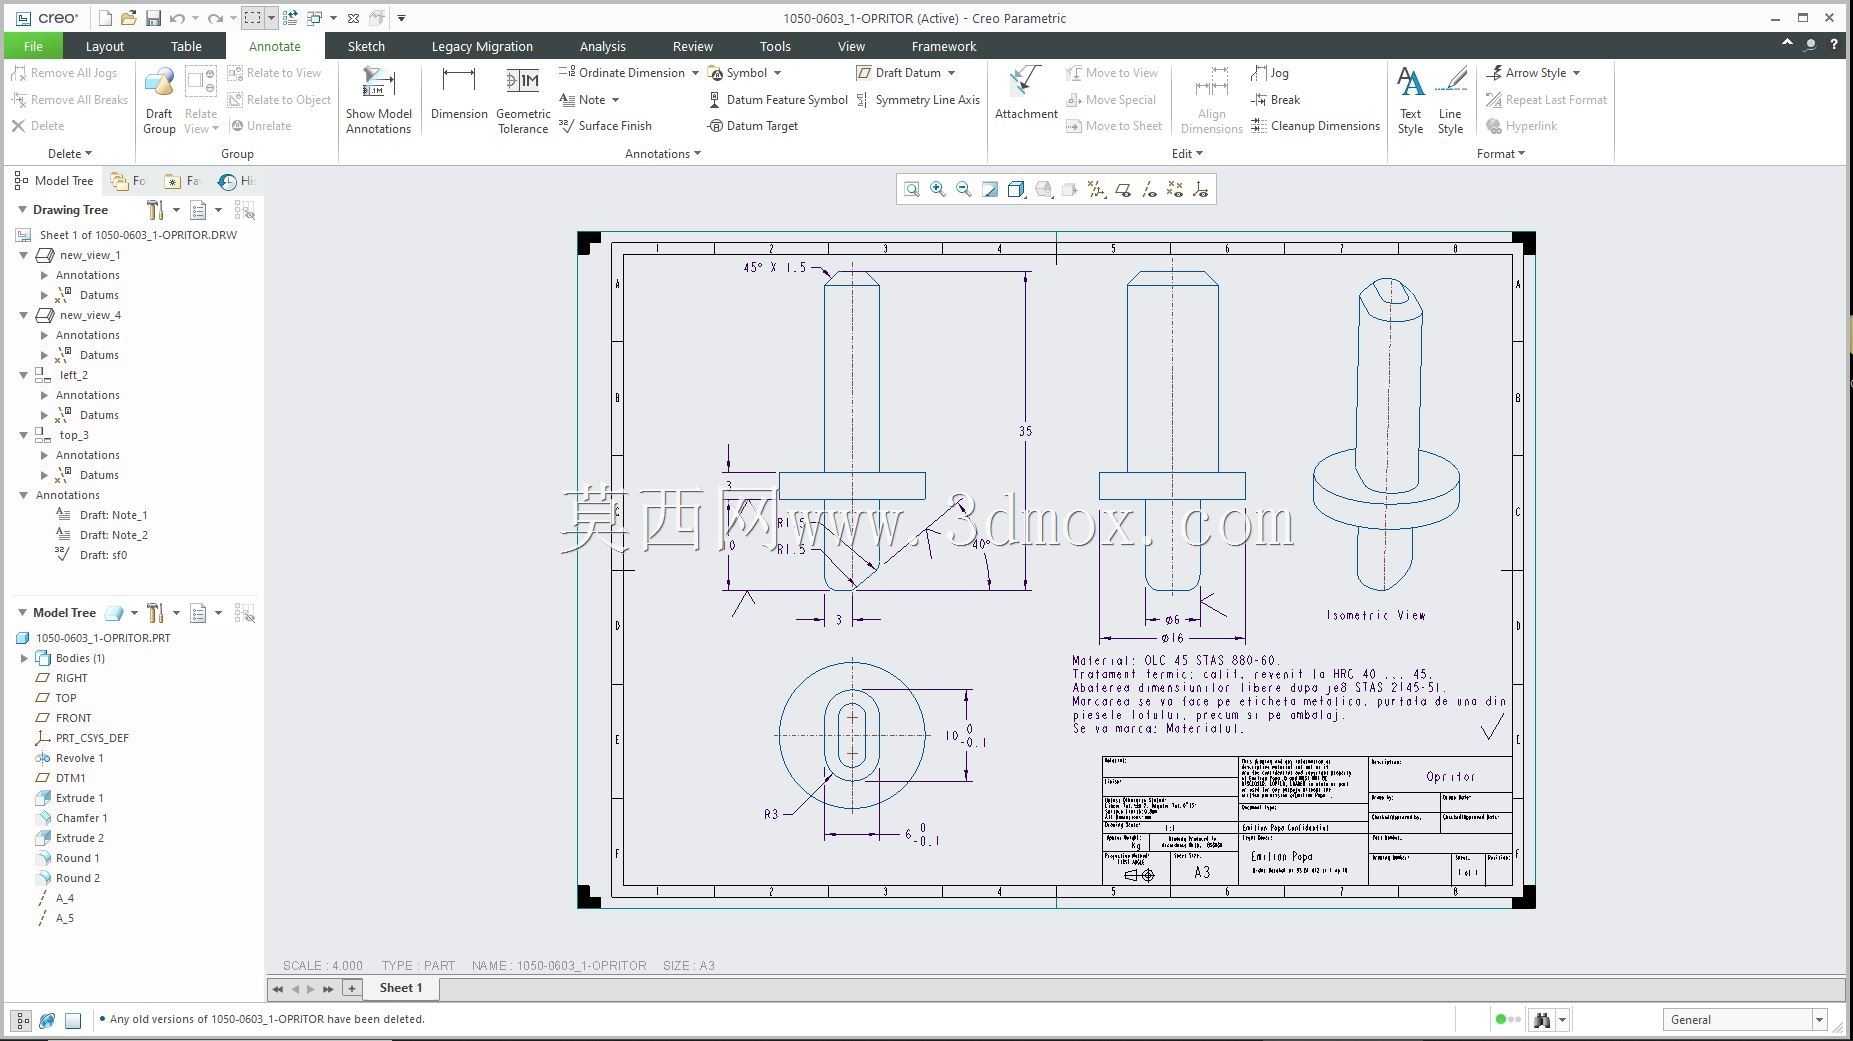Screen dimensions: 1853x1041
Task: Switch to the Table tab
Action: pos(186,46)
